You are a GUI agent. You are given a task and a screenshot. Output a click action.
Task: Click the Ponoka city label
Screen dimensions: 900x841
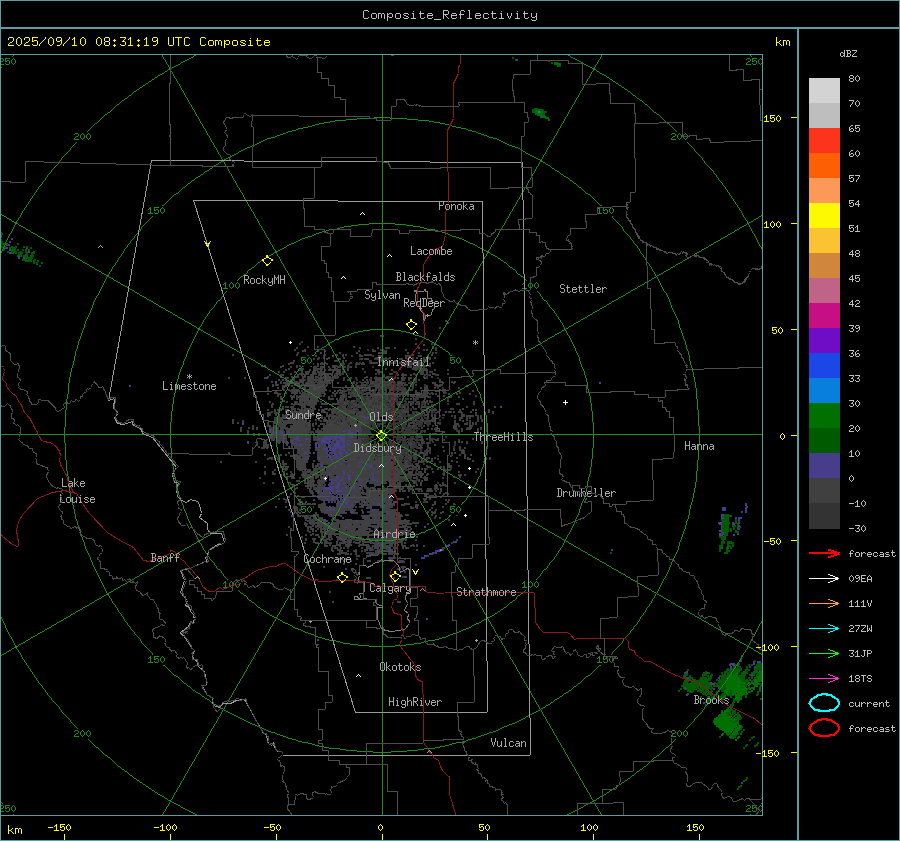[456, 206]
